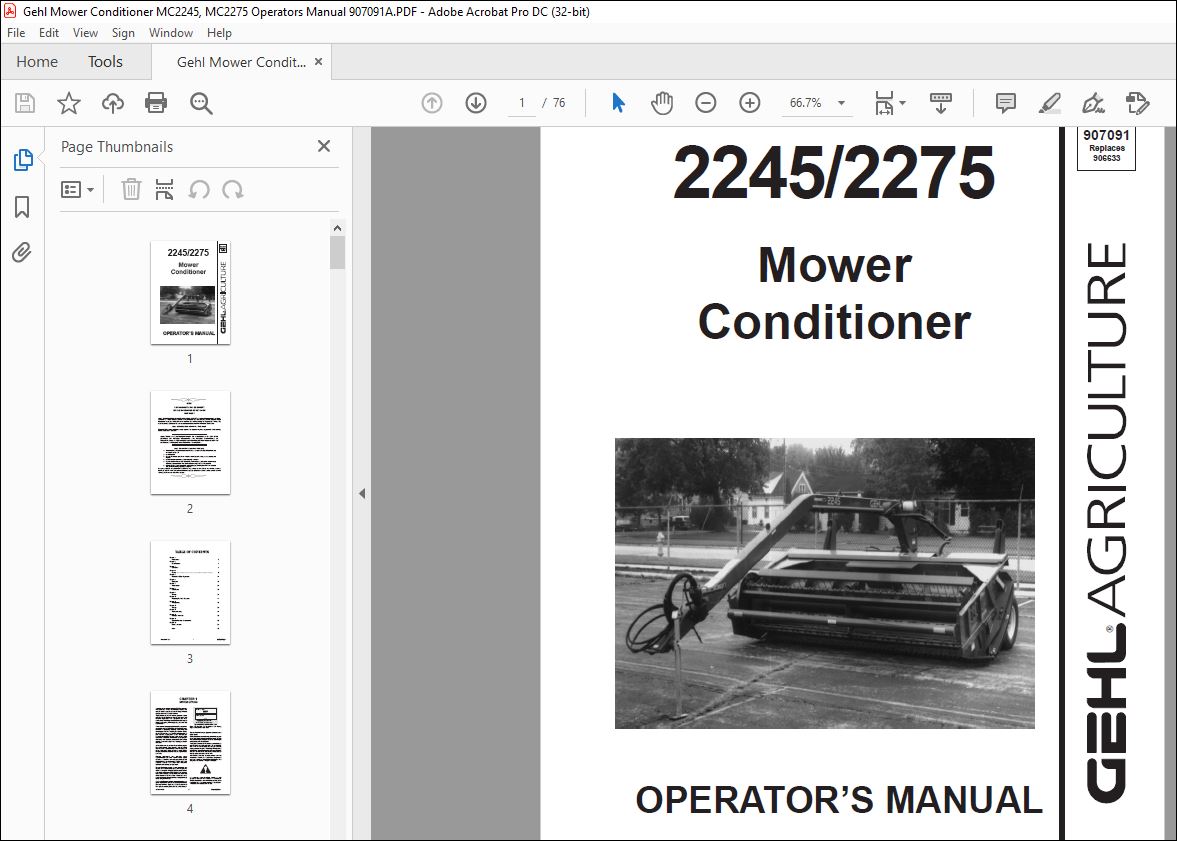1177x841 pixels.
Task: Open the File menu
Action: 16,33
